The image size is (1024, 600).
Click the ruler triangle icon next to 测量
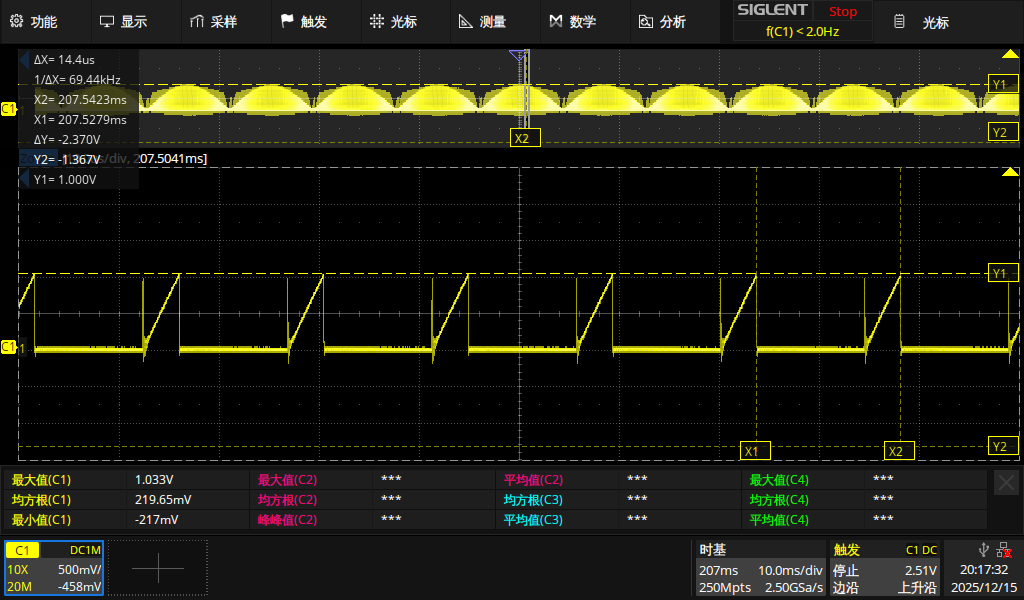pos(466,22)
